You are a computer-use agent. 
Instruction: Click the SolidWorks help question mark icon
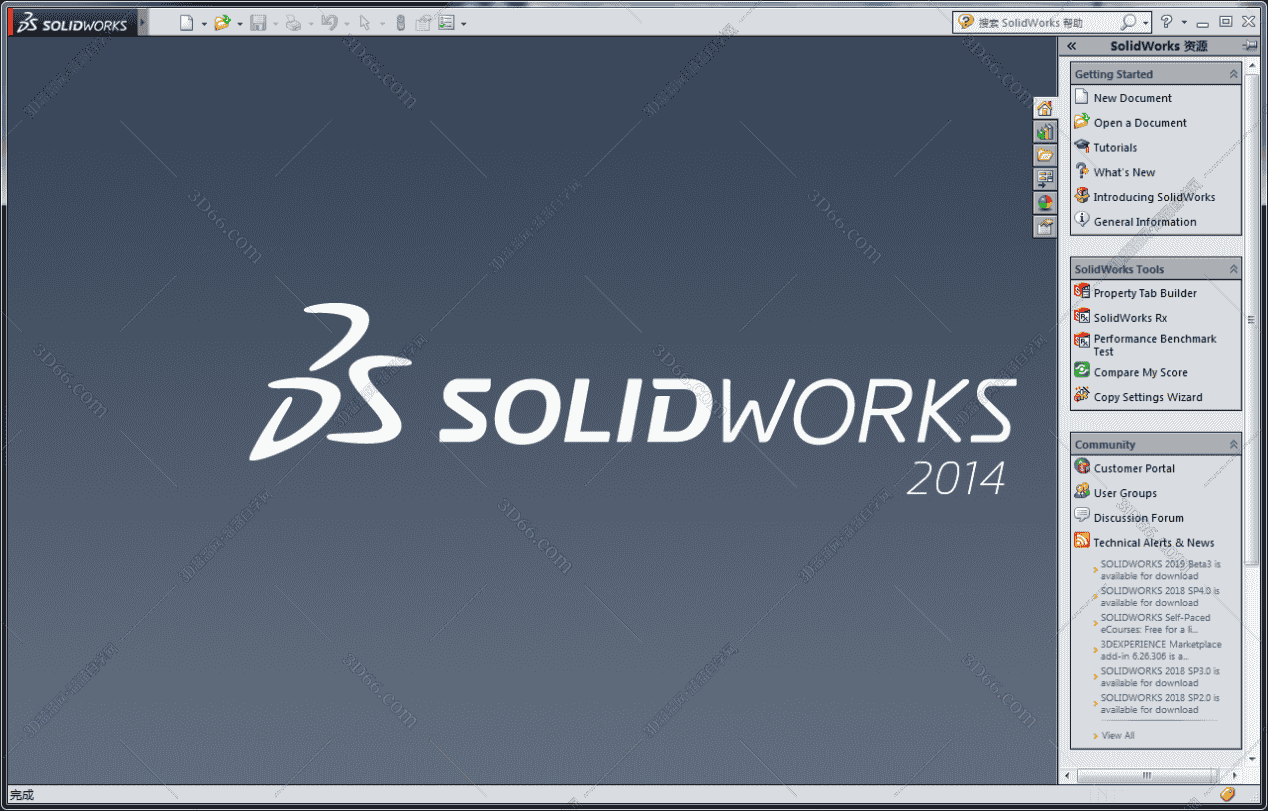[1166, 21]
